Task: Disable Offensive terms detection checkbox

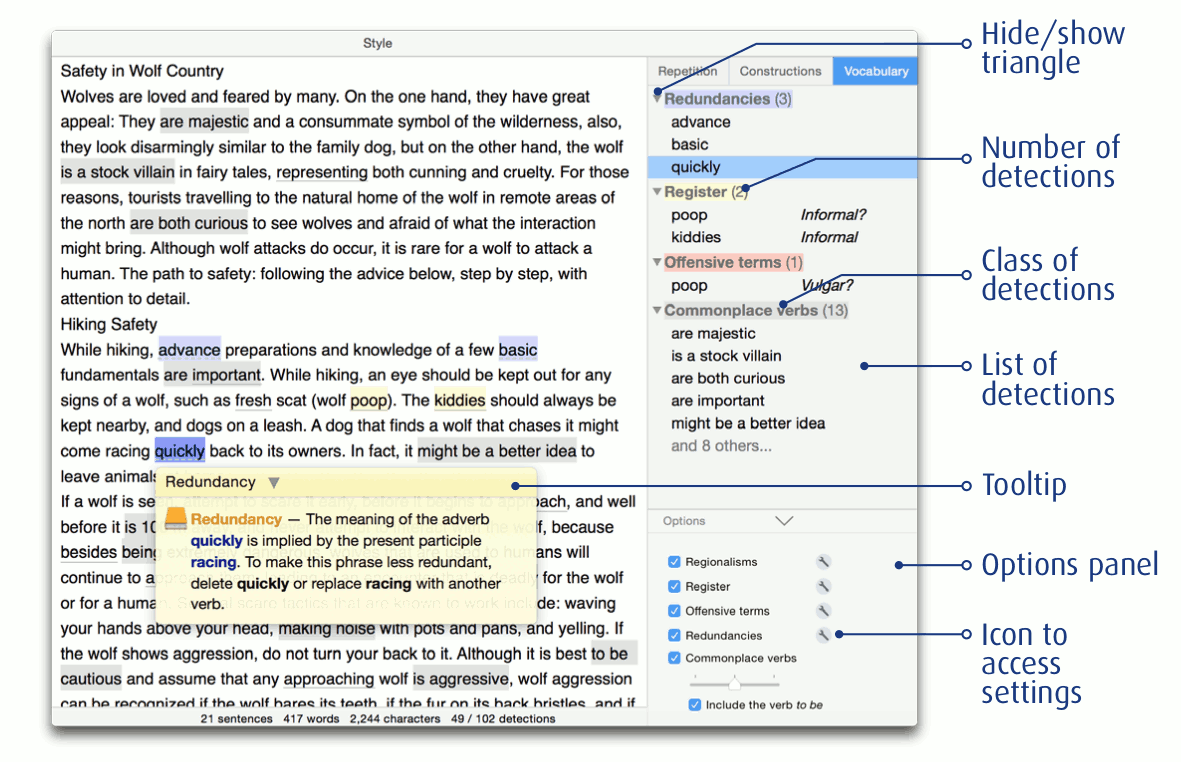Action: click(x=674, y=611)
